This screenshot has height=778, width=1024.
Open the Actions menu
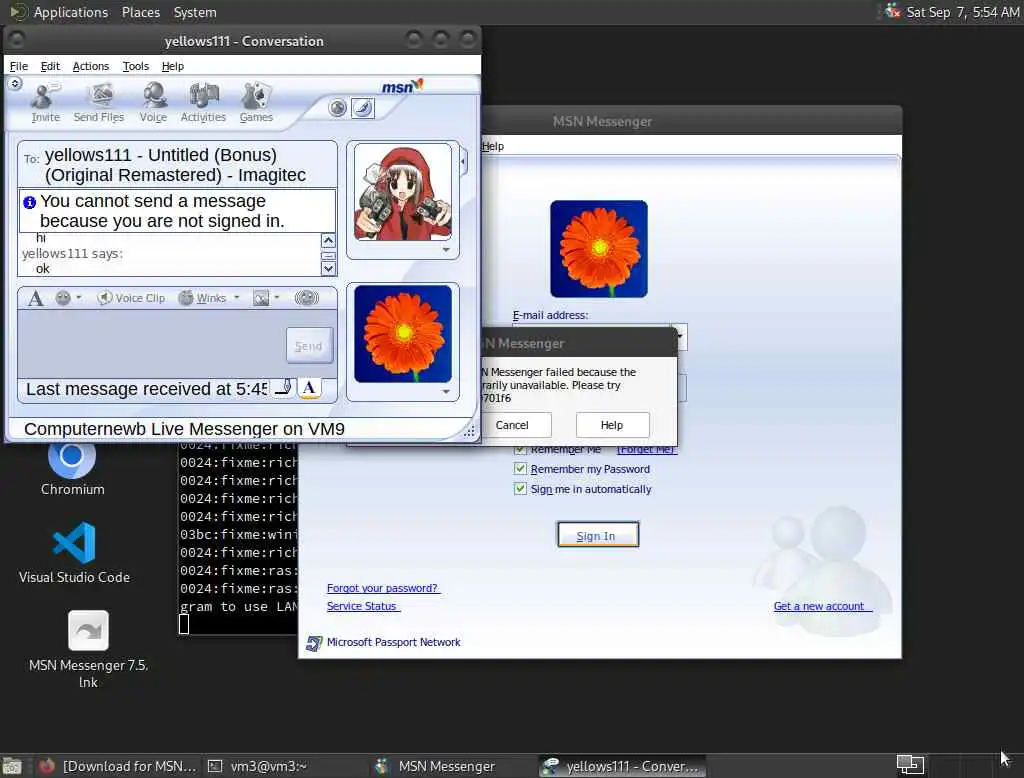point(91,66)
